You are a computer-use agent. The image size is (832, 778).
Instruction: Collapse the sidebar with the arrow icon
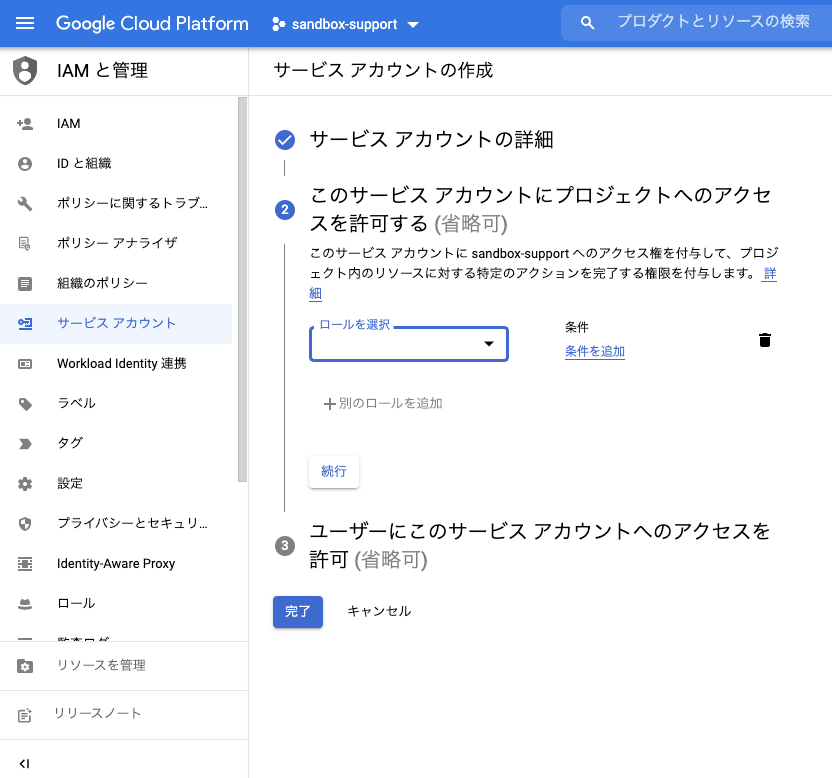pos(25,763)
